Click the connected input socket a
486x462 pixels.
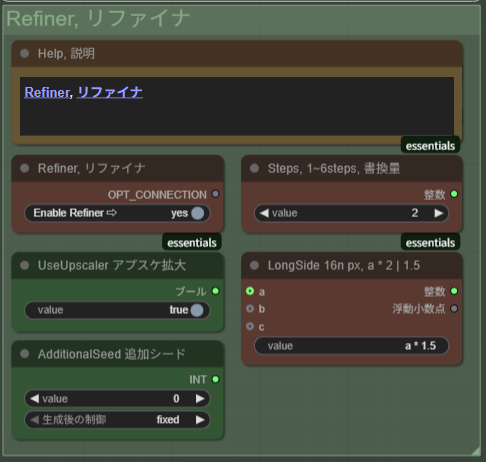(x=250, y=291)
